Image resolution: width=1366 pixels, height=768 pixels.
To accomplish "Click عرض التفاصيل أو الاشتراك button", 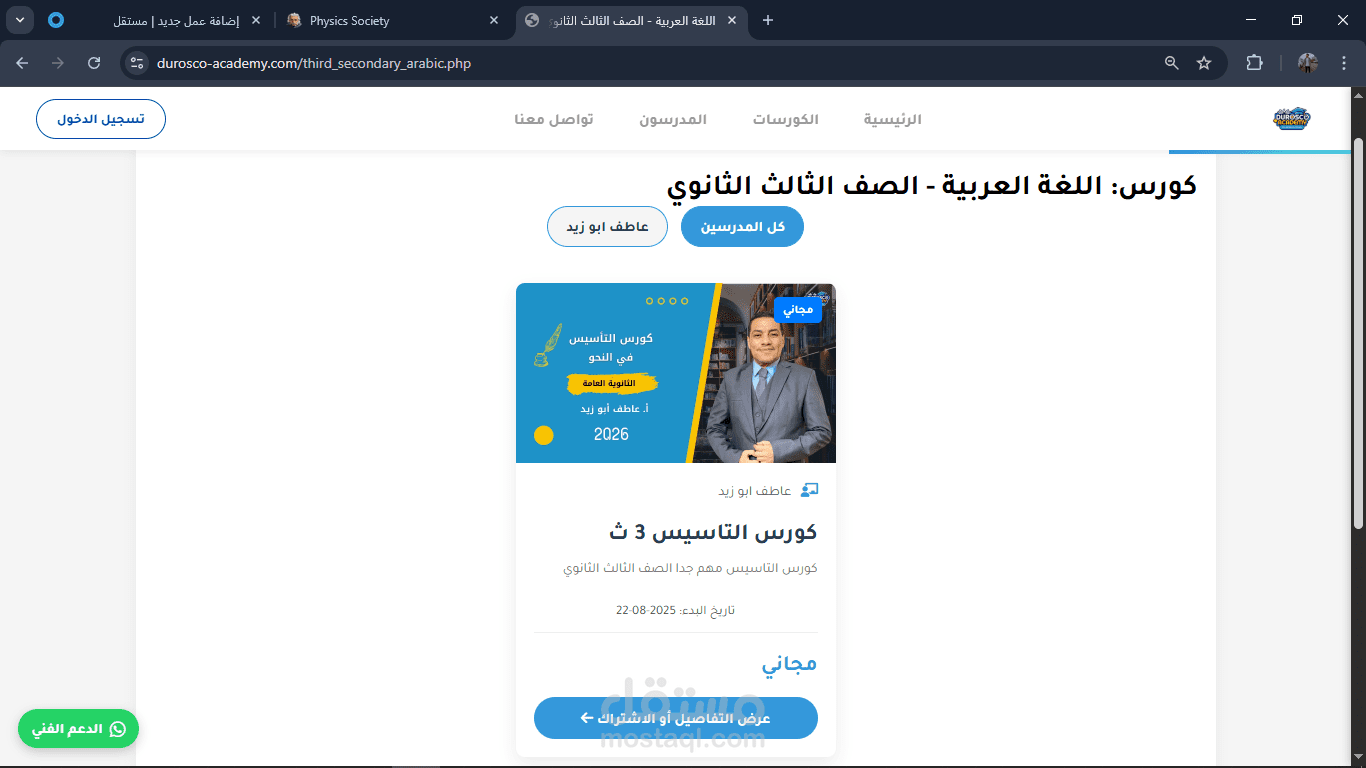I will (x=676, y=718).
